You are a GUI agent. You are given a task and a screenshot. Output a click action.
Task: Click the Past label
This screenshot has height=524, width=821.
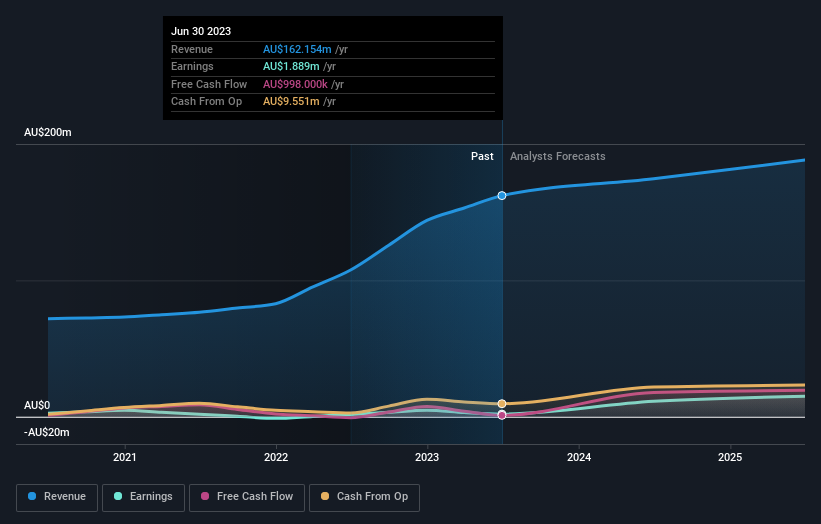482,157
